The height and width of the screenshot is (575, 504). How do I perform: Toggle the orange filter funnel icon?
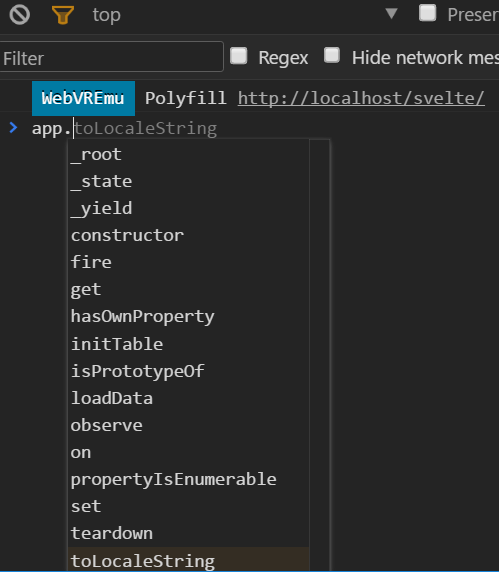point(63,15)
